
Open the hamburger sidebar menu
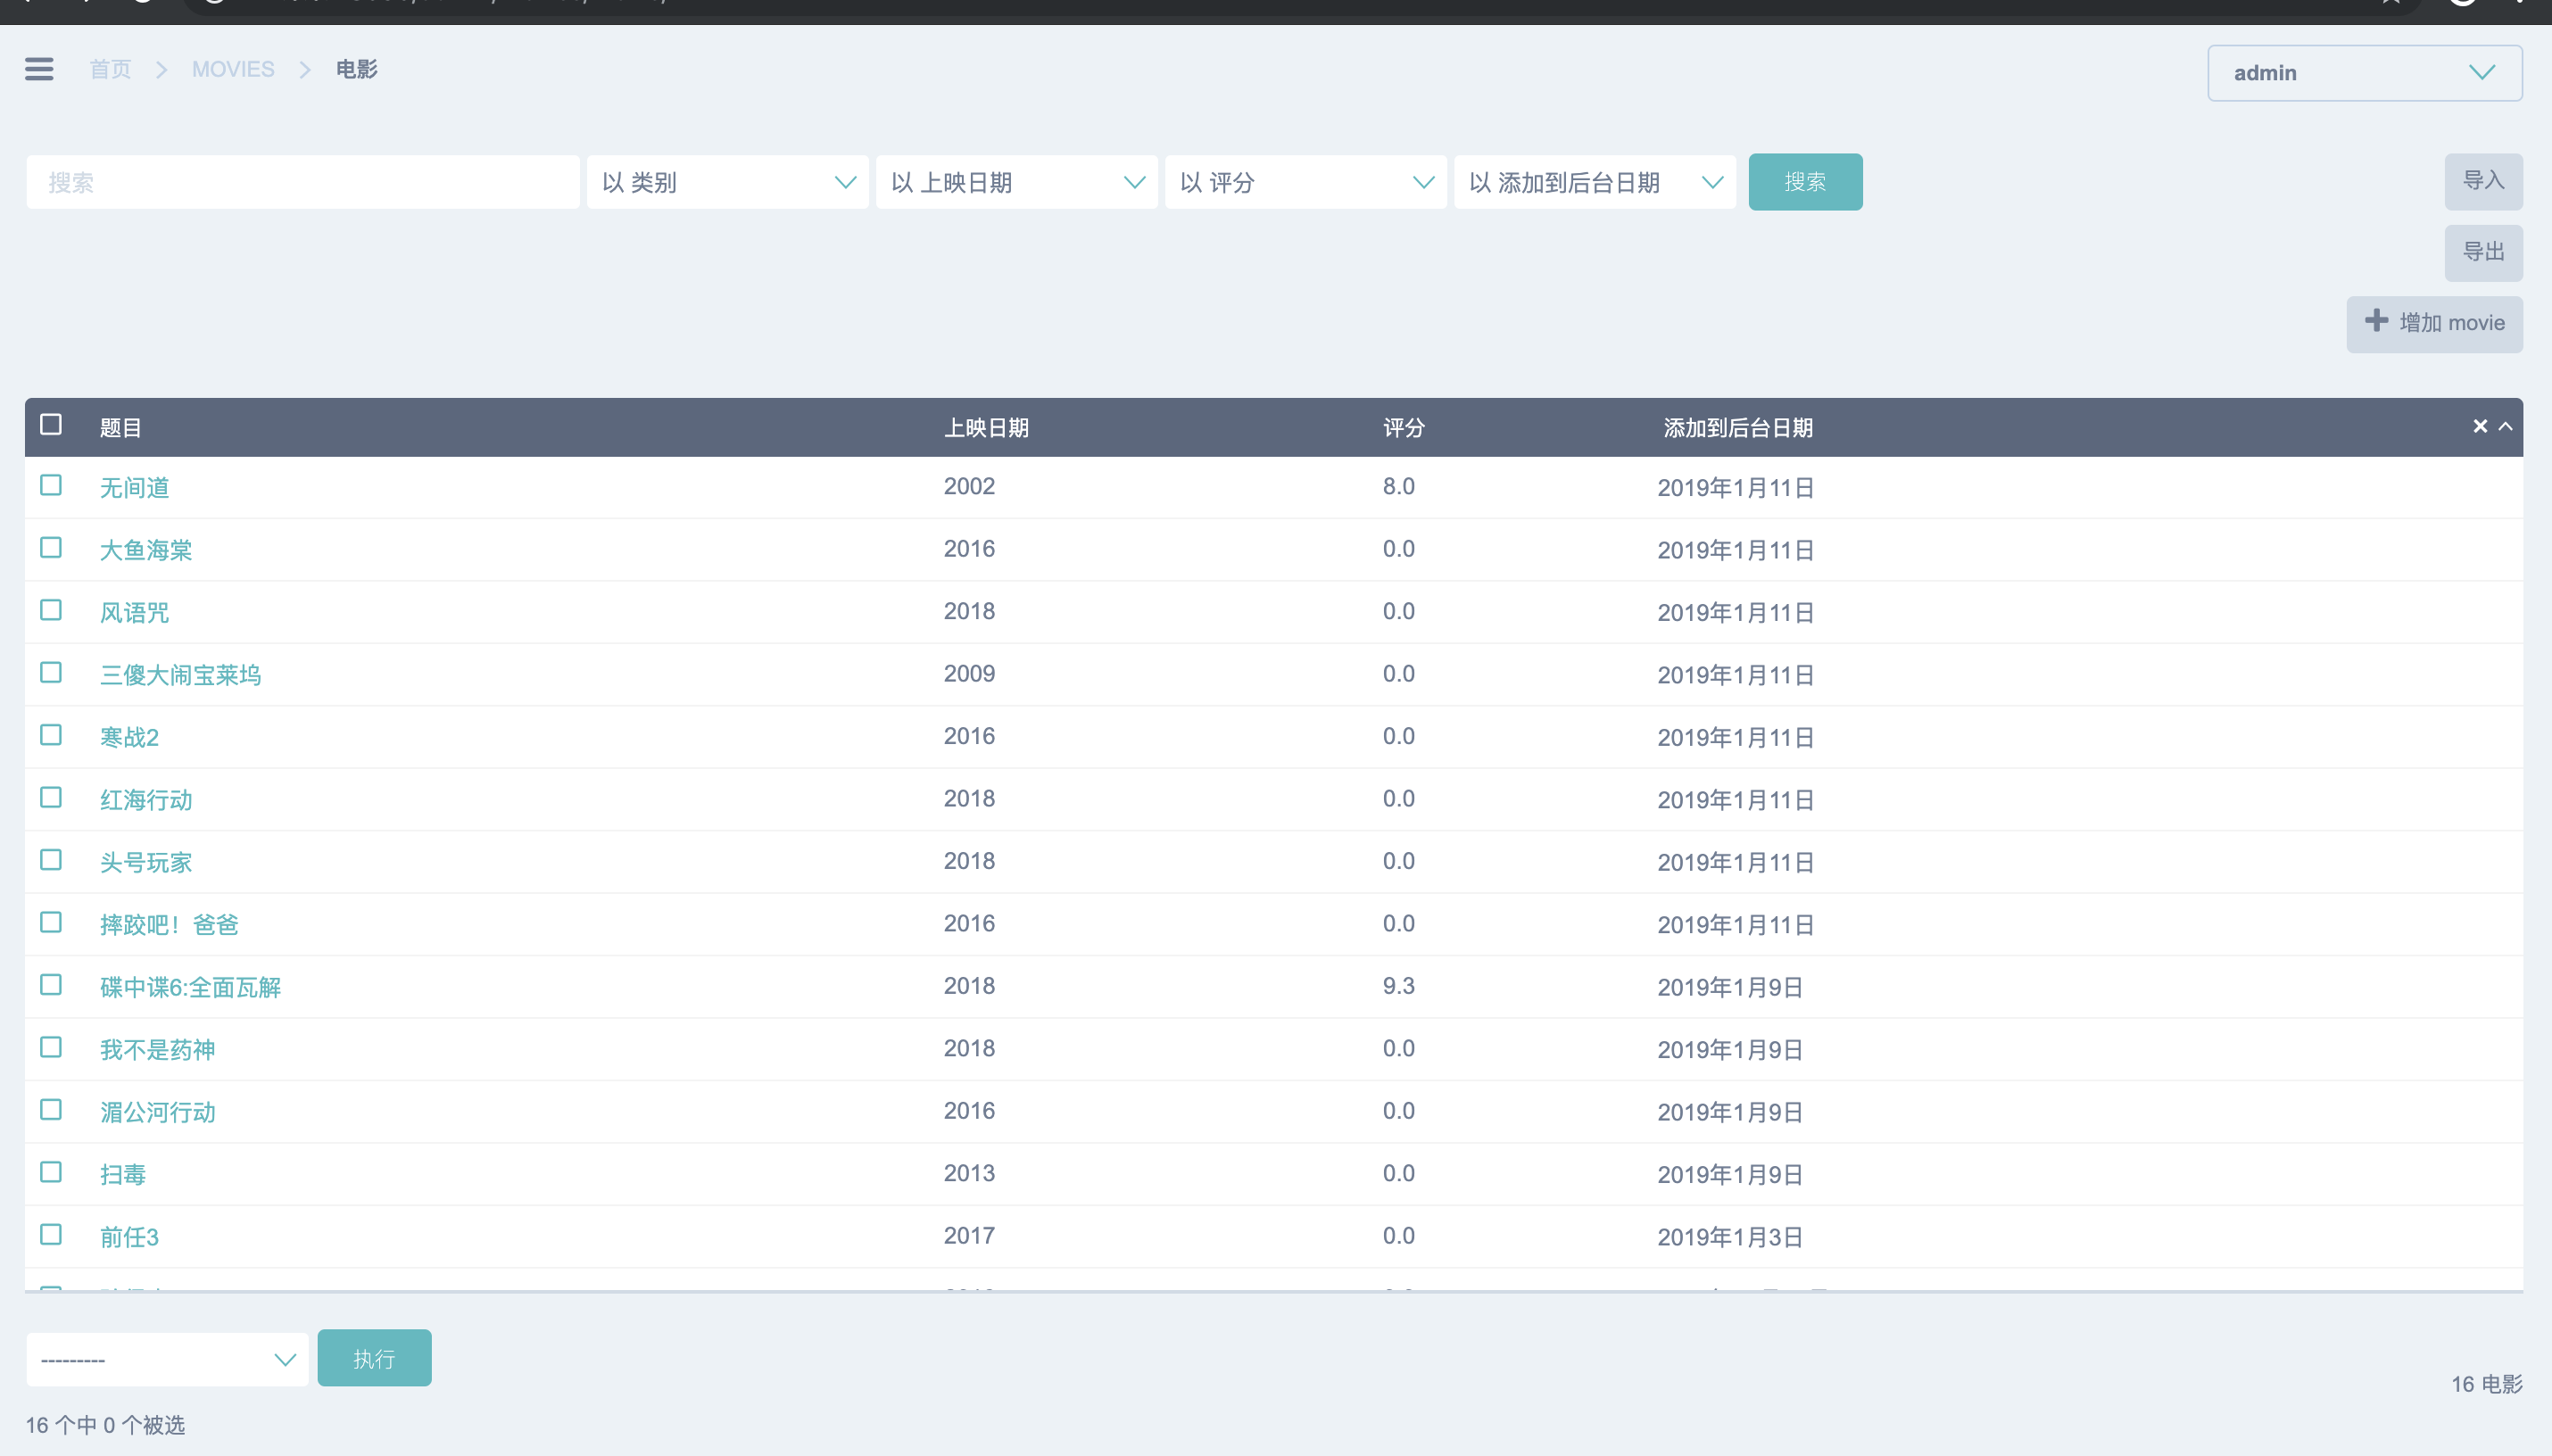[x=39, y=69]
